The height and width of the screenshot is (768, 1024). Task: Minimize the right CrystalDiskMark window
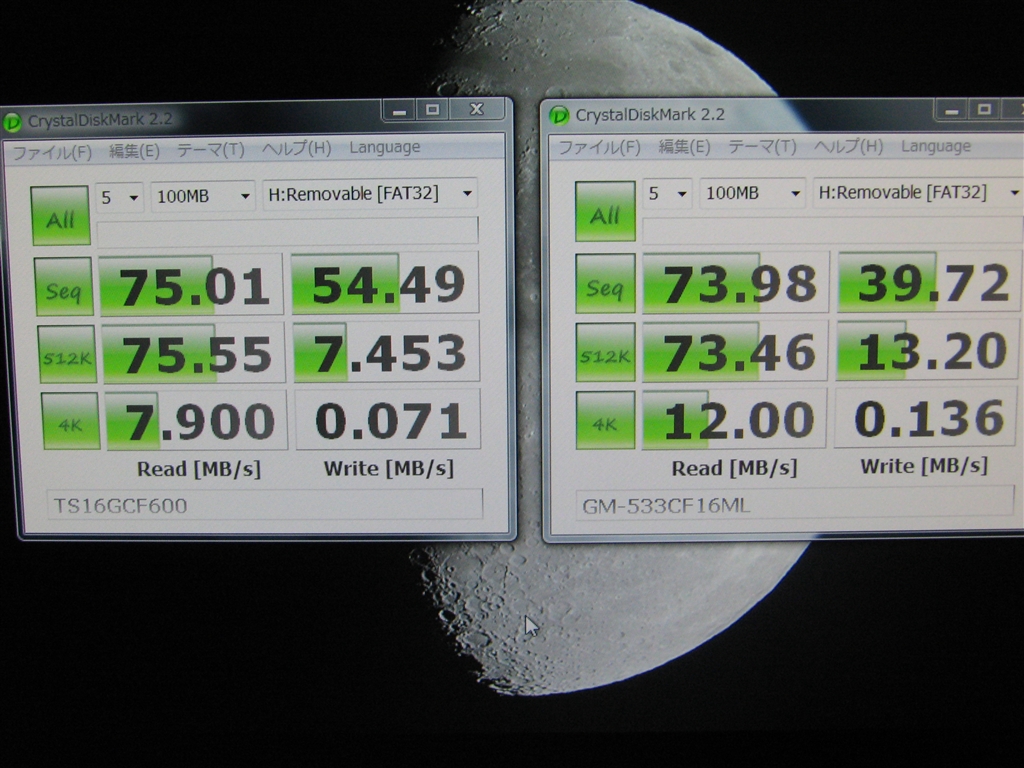point(952,110)
